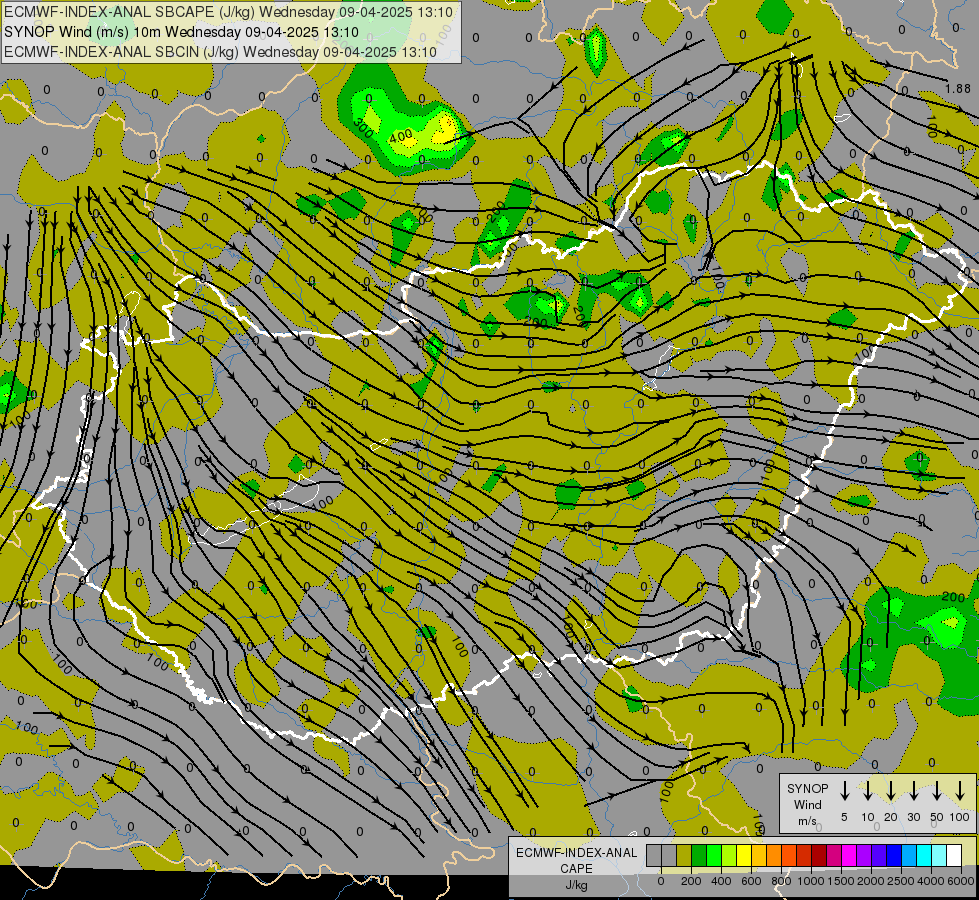Click the 400 contour label on the map
This screenshot has width=979, height=900.
click(x=400, y=136)
